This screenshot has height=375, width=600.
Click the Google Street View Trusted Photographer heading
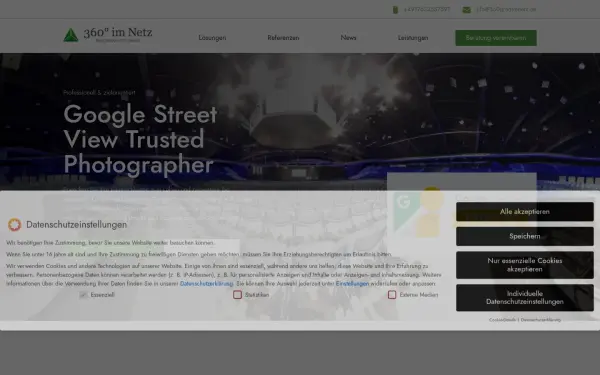tap(140, 139)
